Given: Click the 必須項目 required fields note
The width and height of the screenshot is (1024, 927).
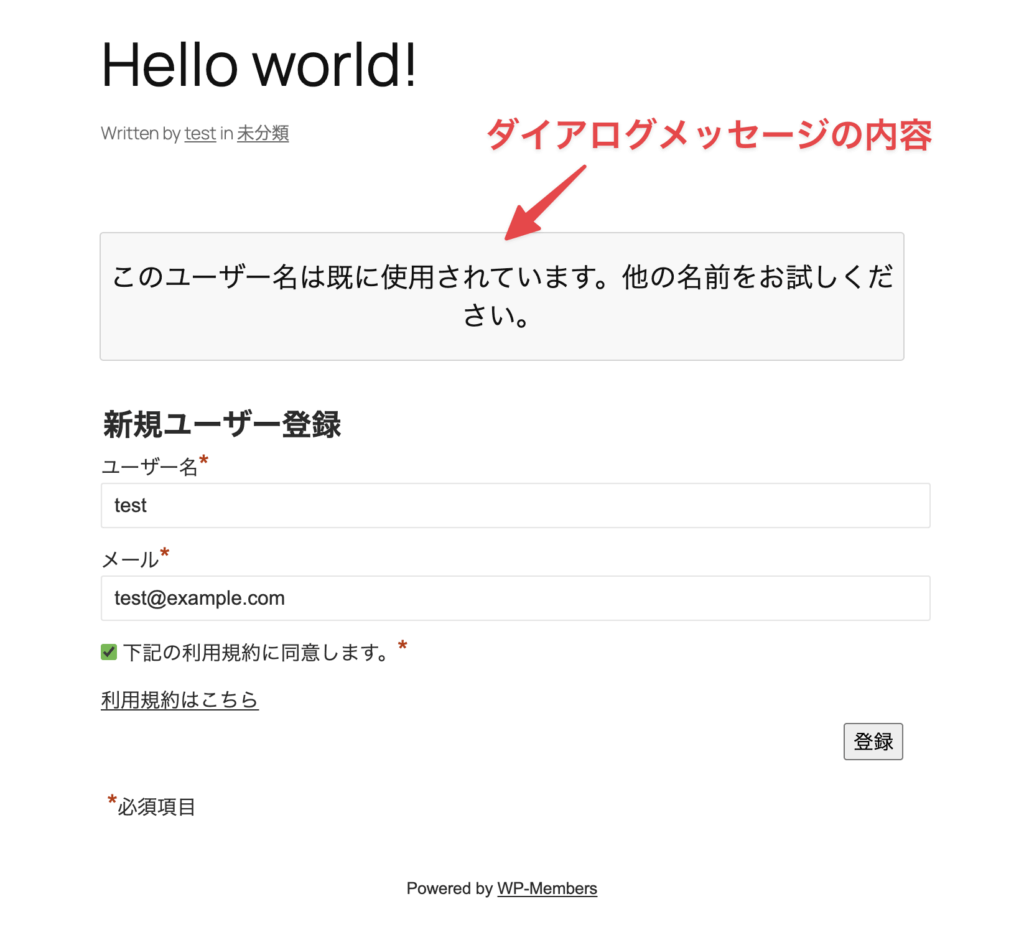Looking at the screenshot, I should tap(152, 806).
